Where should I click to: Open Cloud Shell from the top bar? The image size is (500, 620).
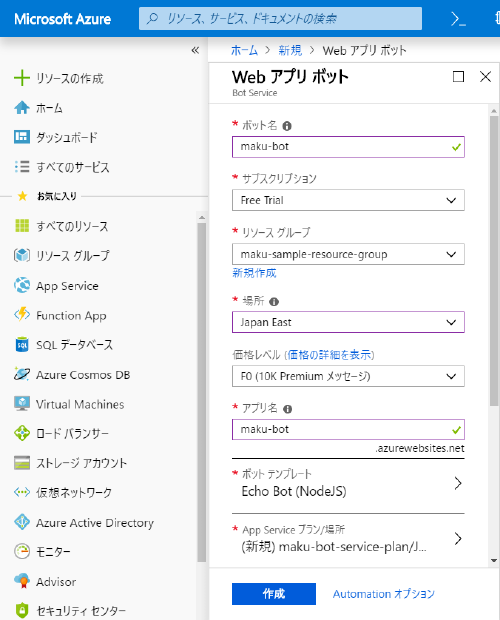[x=458, y=19]
